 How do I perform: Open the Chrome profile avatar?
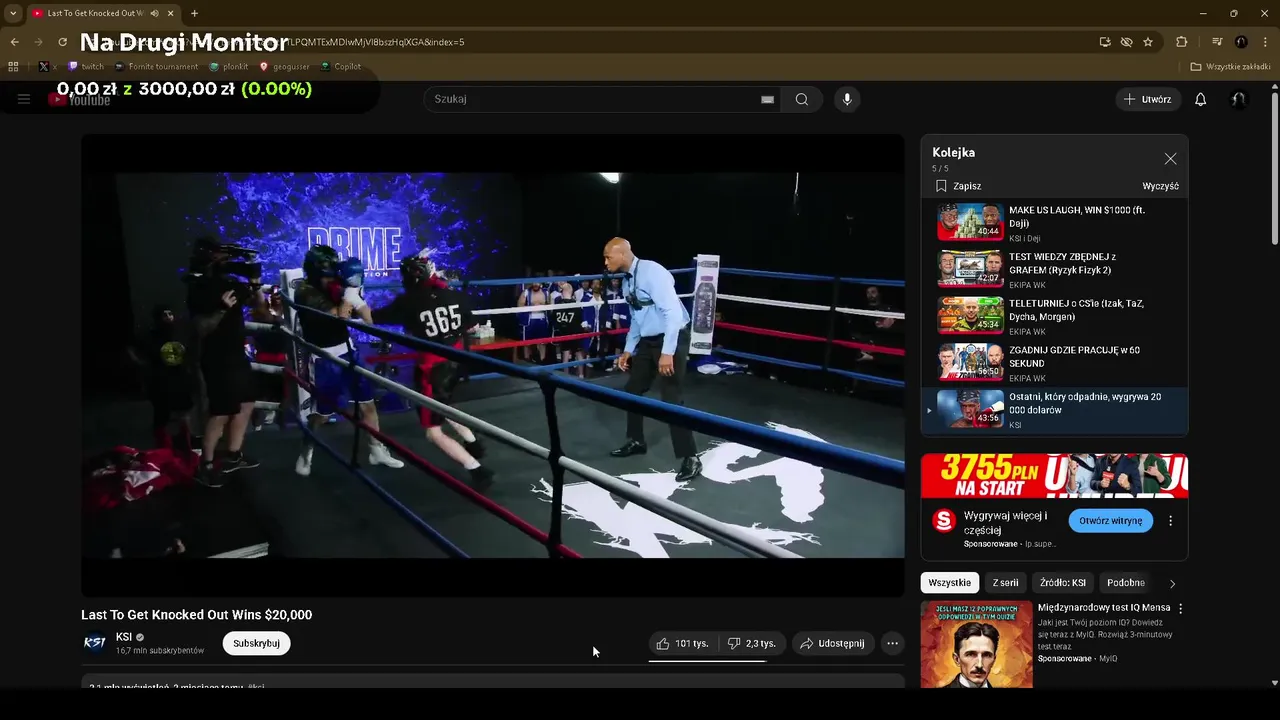pos(1241,42)
